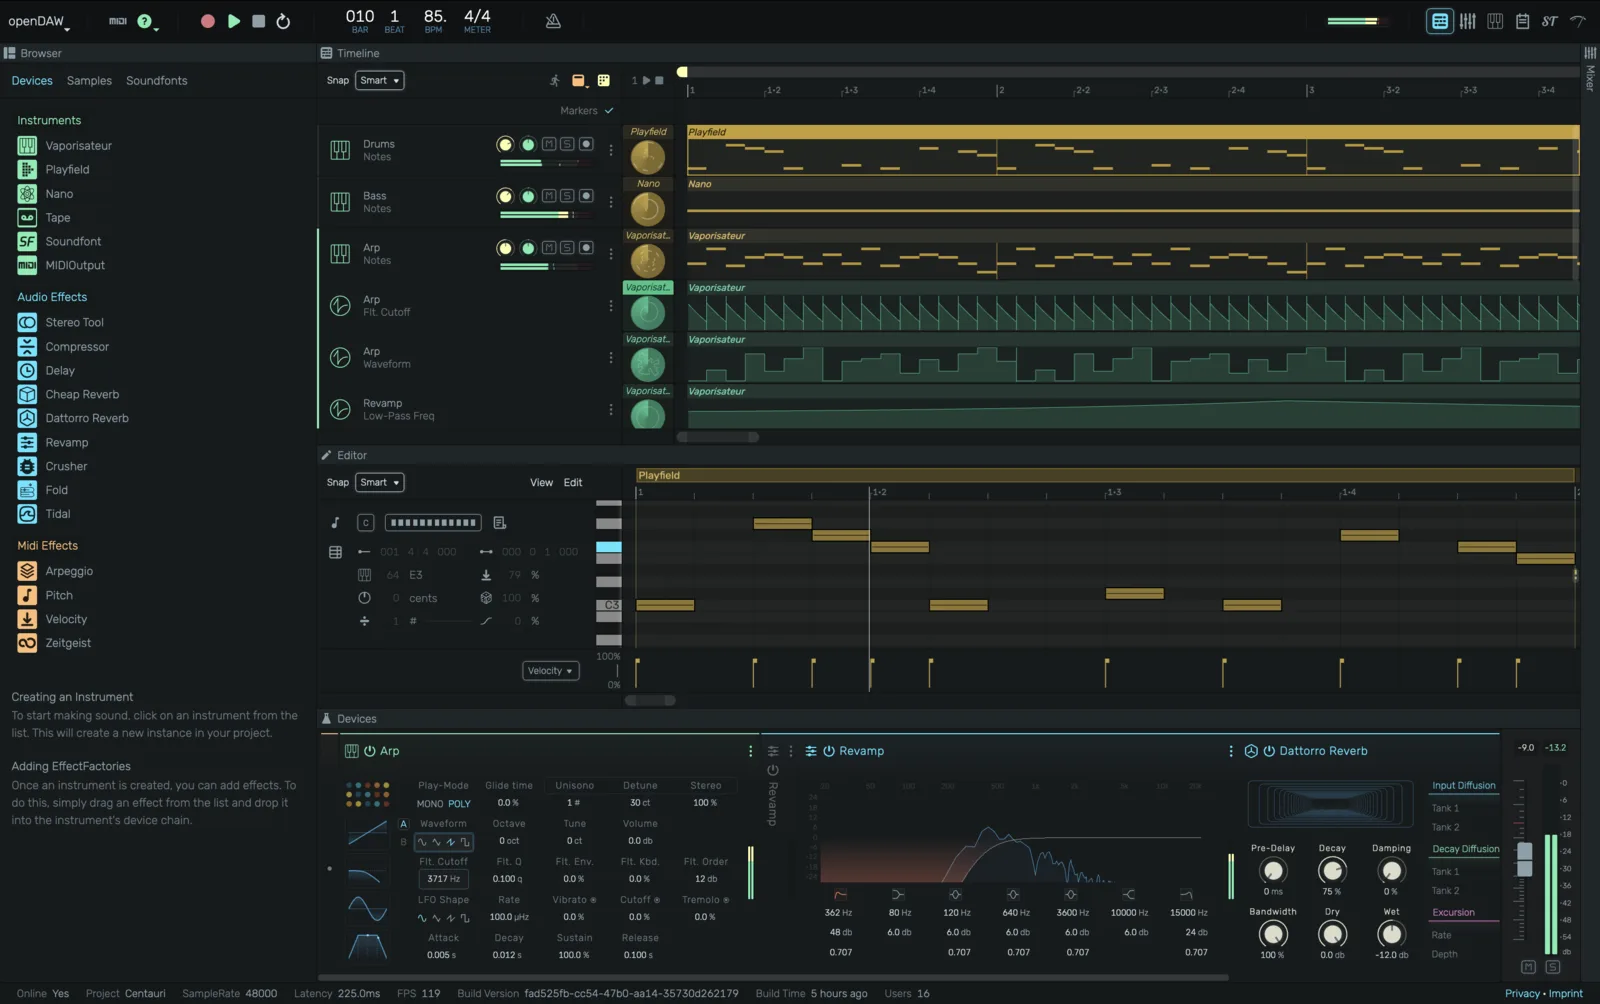Viewport: 1600px width, 1004px height.
Task: Mute the Drums track
Action: pyautogui.click(x=549, y=144)
